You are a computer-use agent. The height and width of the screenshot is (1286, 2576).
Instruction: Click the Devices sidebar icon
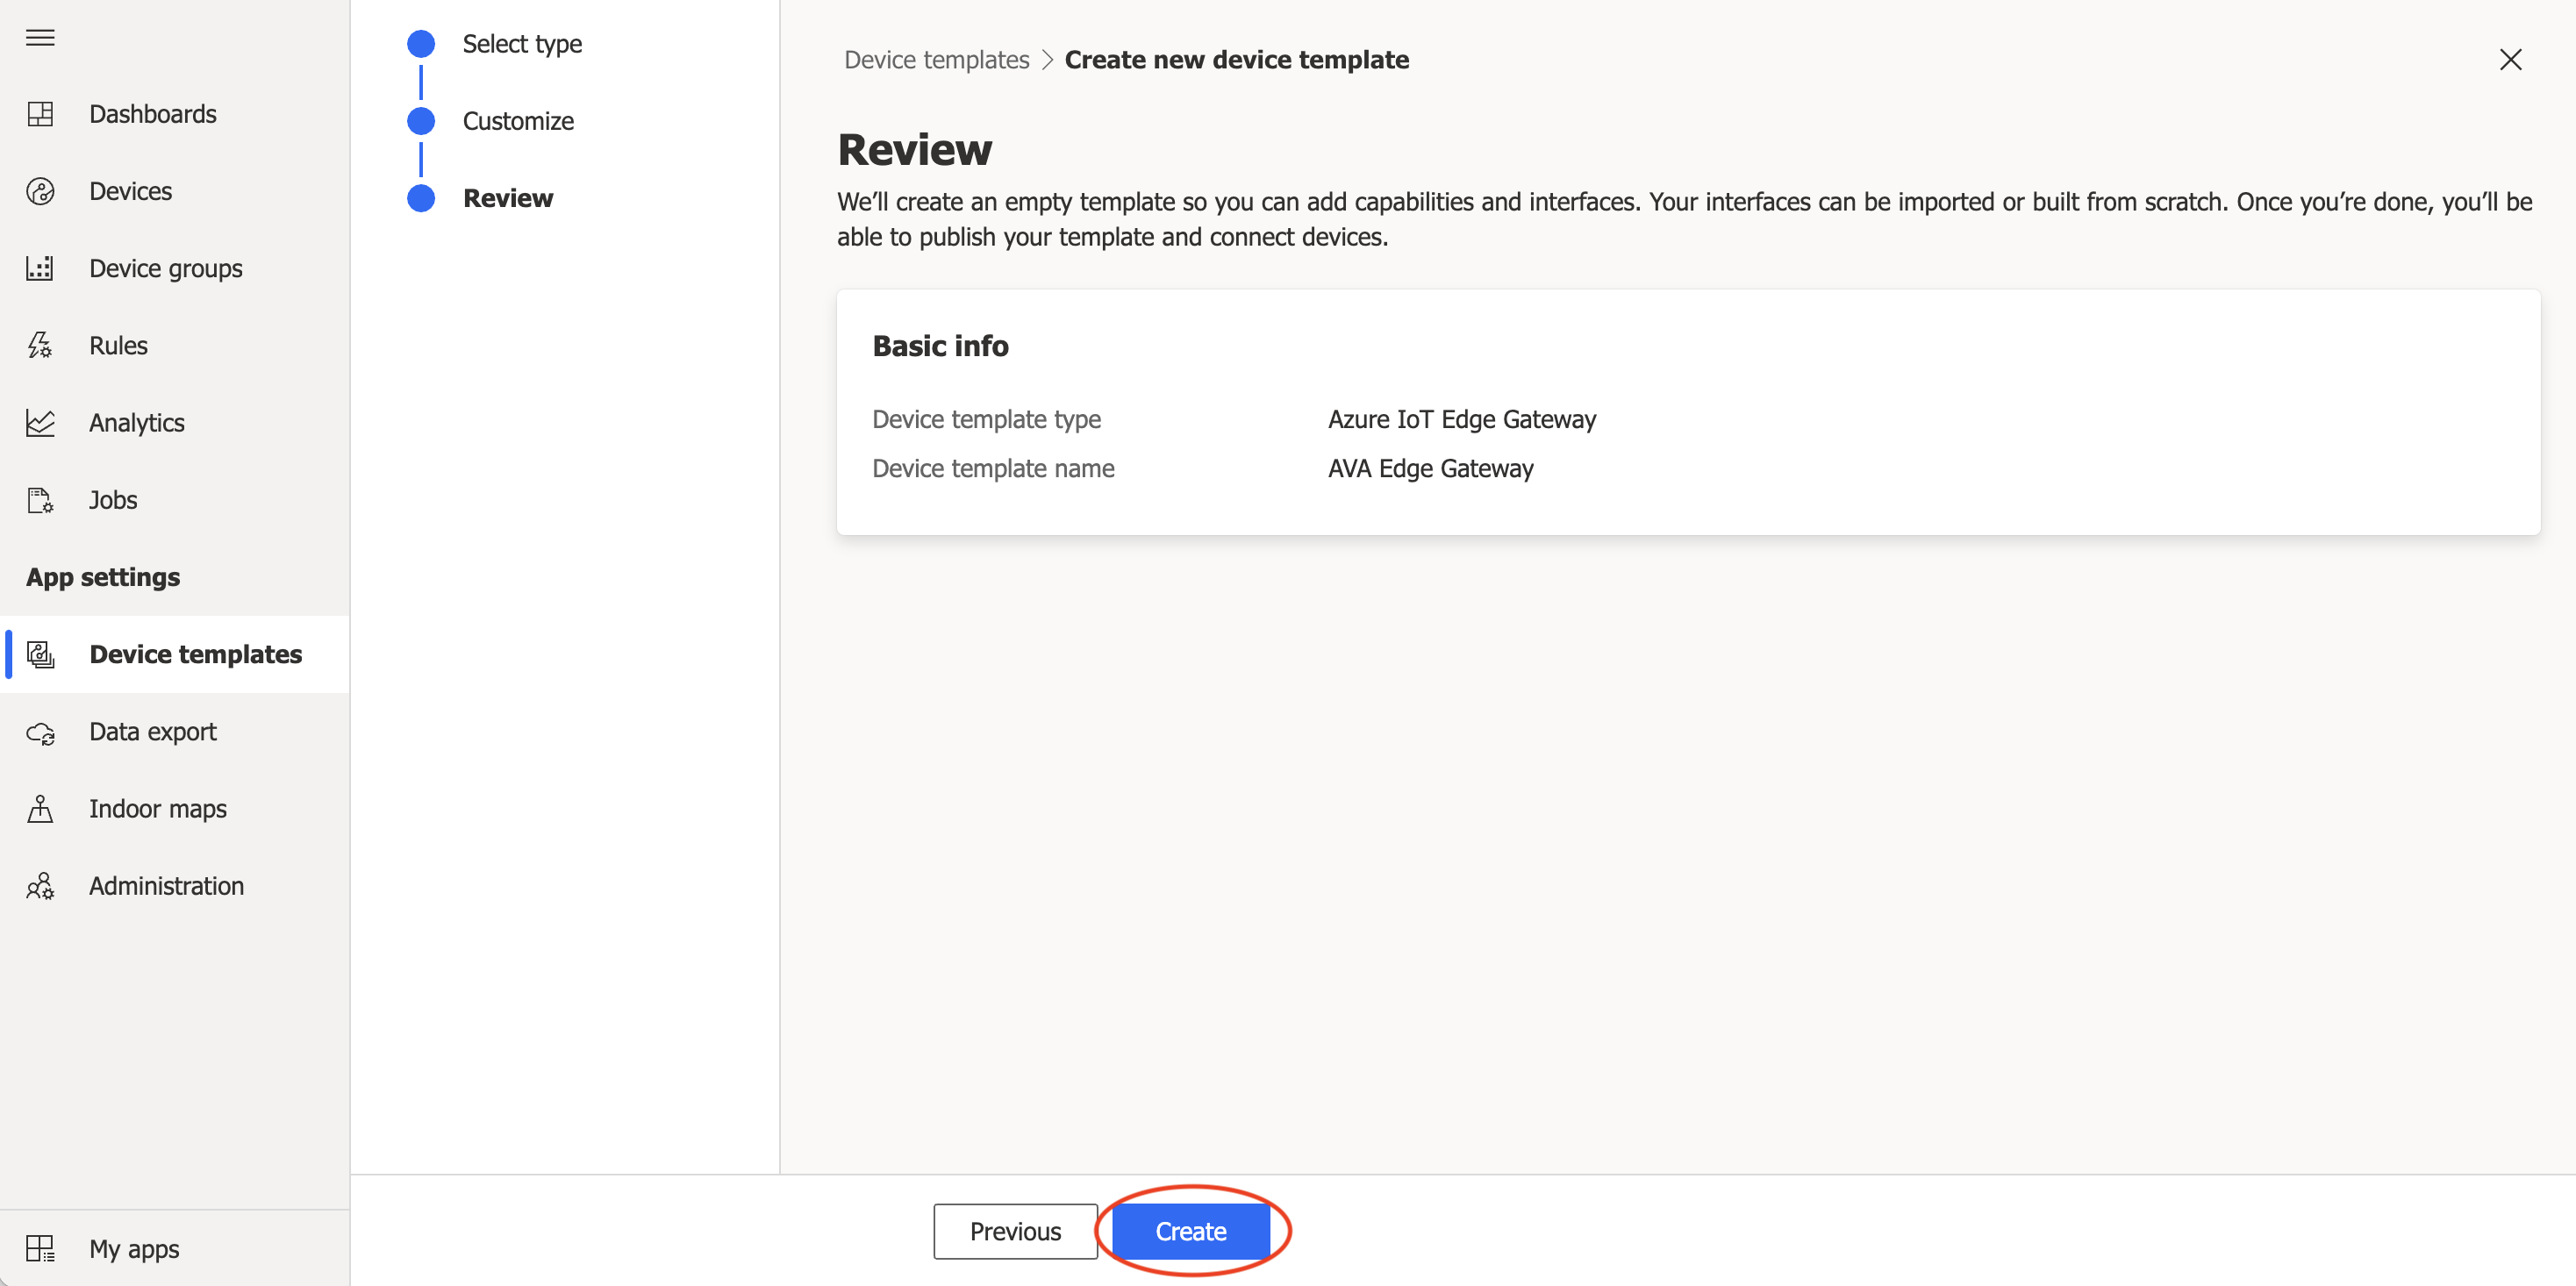[x=40, y=191]
